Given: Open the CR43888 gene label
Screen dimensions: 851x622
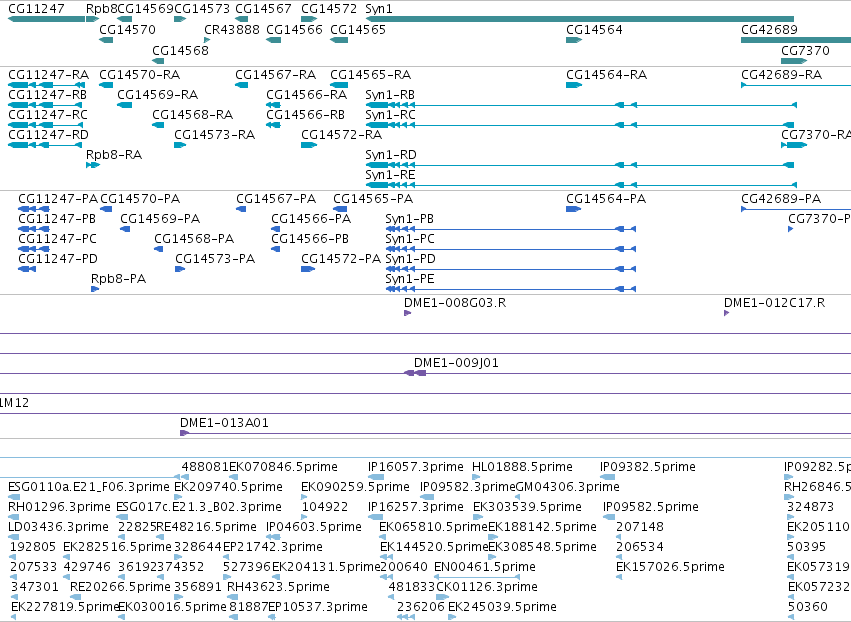Looking at the screenshot, I should [x=232, y=29].
